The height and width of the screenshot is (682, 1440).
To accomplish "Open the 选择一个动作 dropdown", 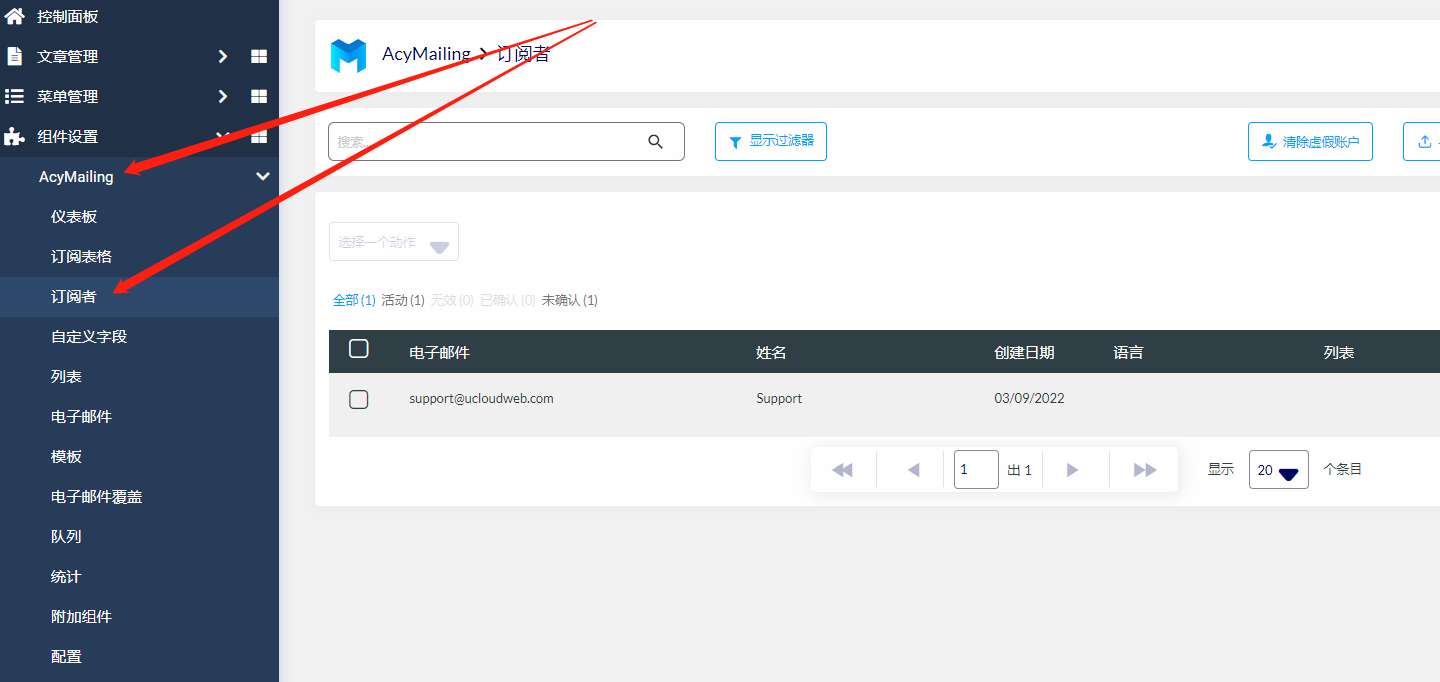I will (x=393, y=243).
